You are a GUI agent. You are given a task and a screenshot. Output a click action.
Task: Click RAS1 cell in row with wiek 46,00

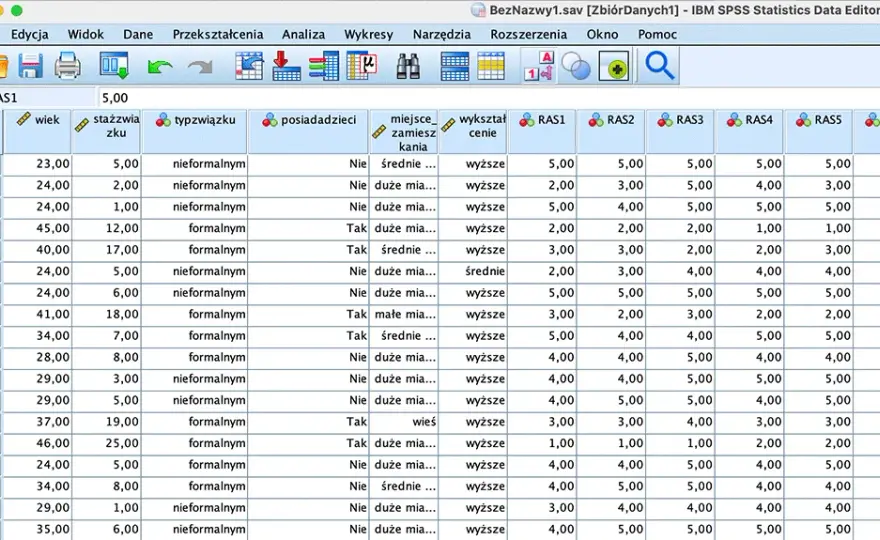[x=542, y=443]
